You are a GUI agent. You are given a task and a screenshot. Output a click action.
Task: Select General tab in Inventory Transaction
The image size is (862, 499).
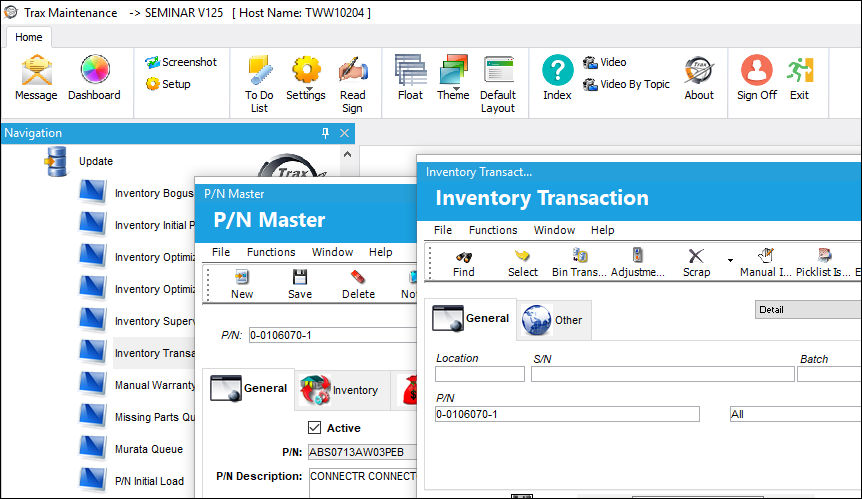[x=471, y=319]
